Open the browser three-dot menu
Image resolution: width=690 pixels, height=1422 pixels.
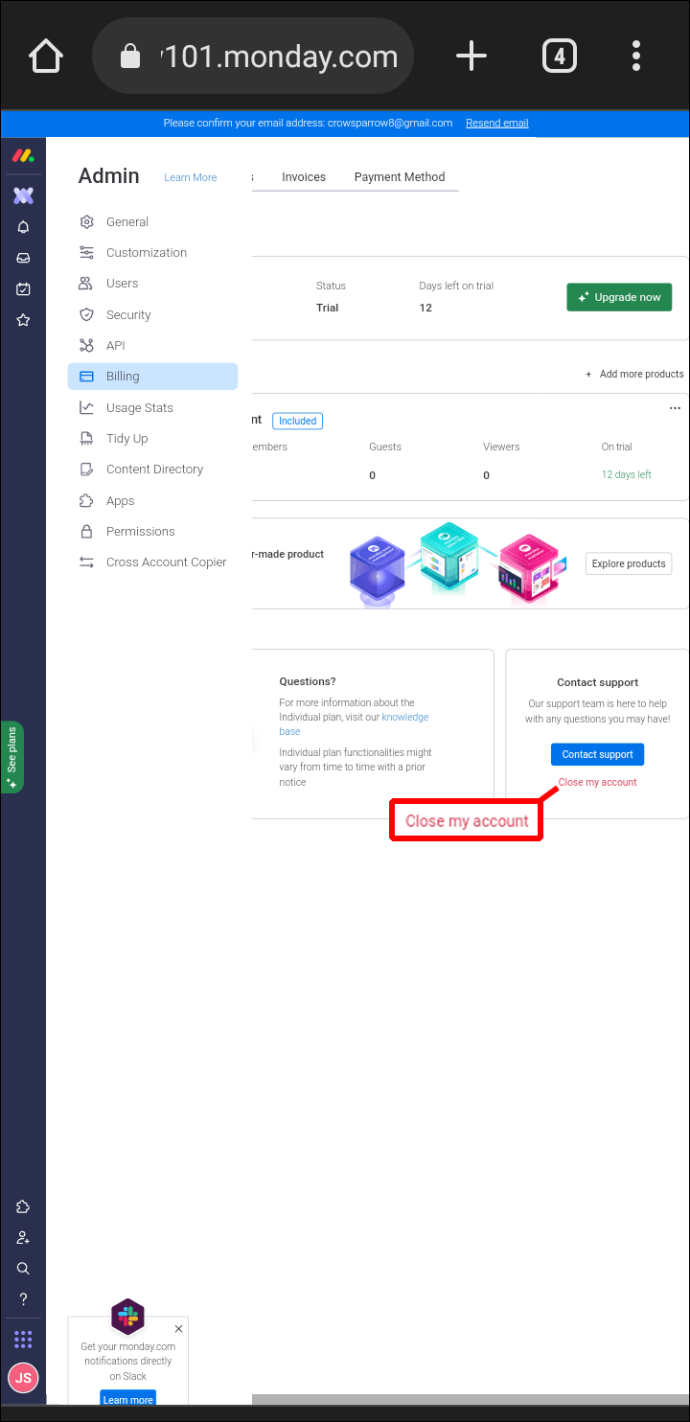point(636,56)
